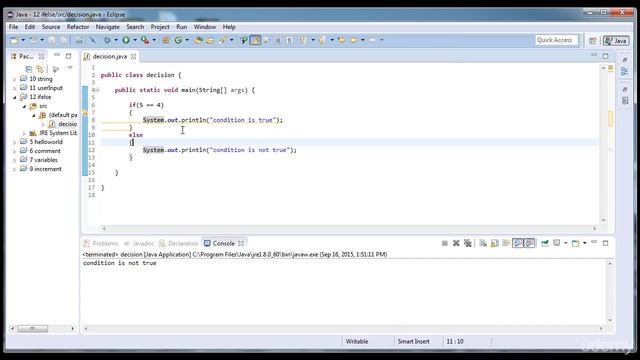Minimize the Console view panel

[594, 243]
